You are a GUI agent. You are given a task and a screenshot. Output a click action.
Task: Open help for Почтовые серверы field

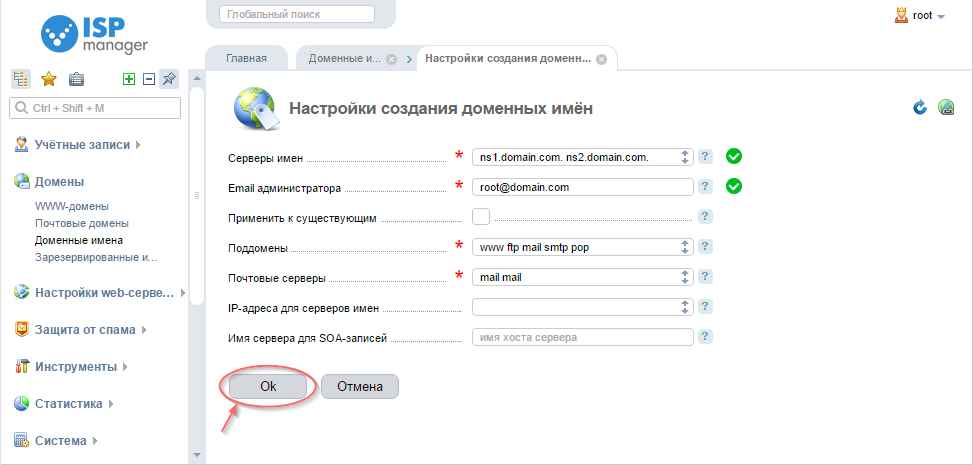[x=705, y=277]
